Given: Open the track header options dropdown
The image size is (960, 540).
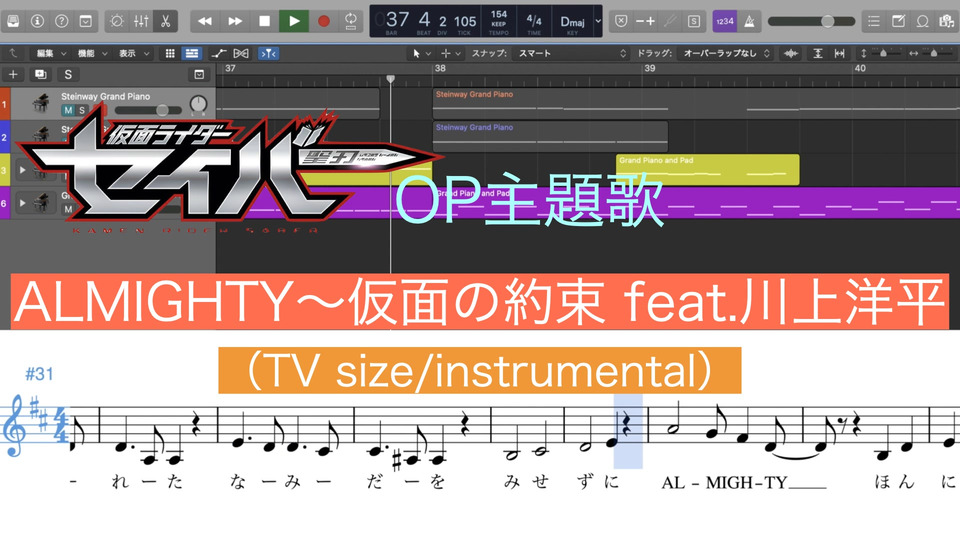Looking at the screenshot, I should click(x=199, y=74).
